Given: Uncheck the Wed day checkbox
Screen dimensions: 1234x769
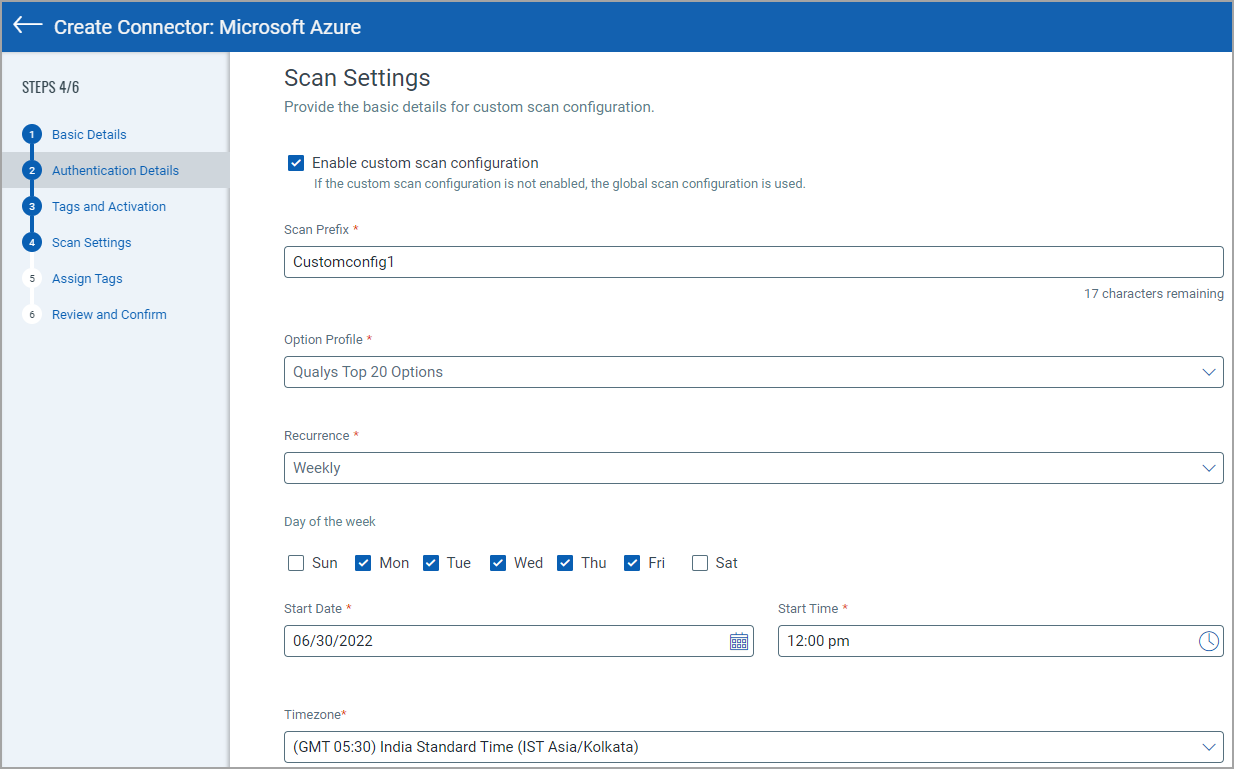Looking at the screenshot, I should (x=498, y=563).
